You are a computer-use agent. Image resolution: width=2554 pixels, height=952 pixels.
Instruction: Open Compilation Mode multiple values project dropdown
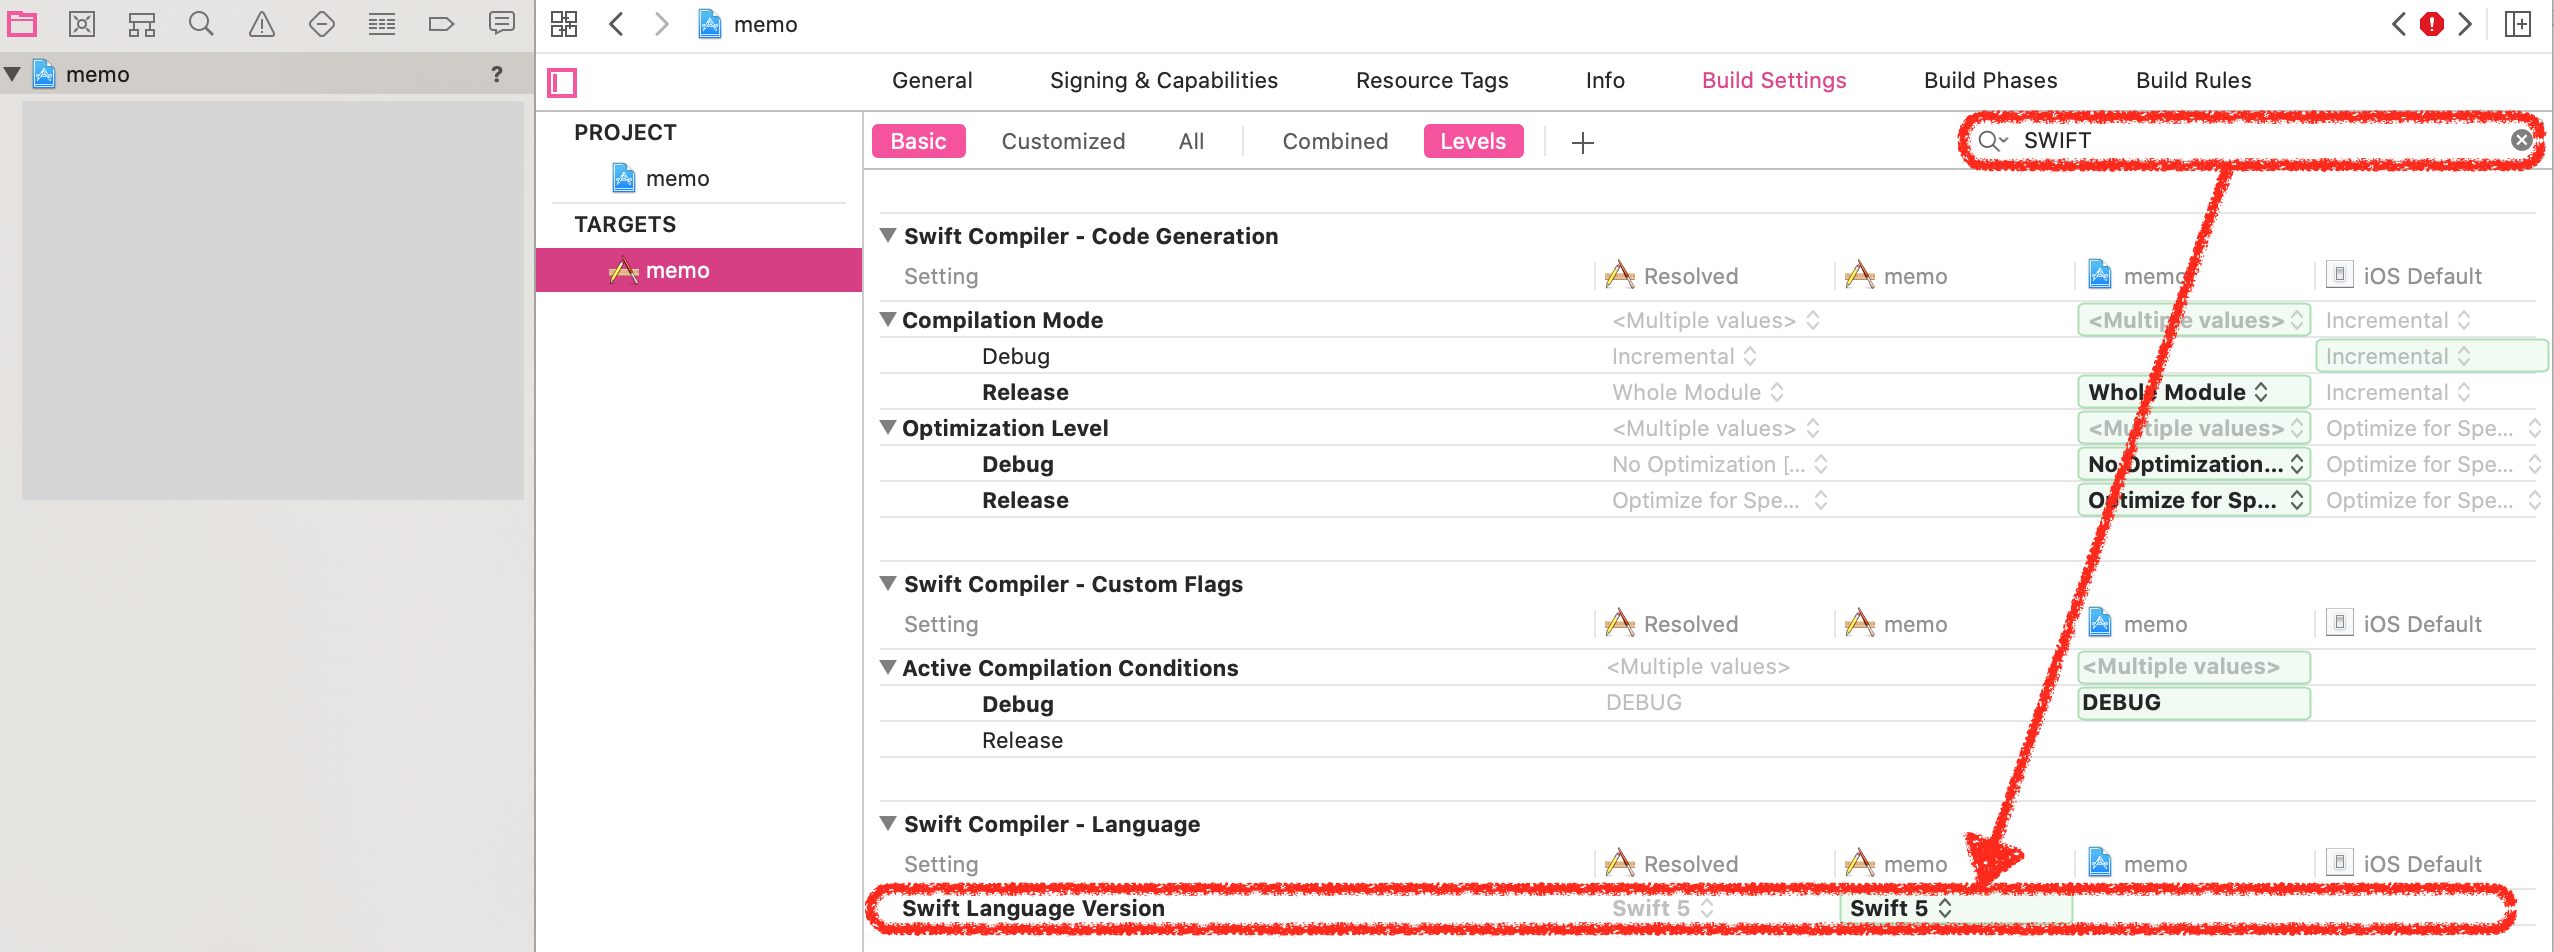pyautogui.click(x=2193, y=320)
